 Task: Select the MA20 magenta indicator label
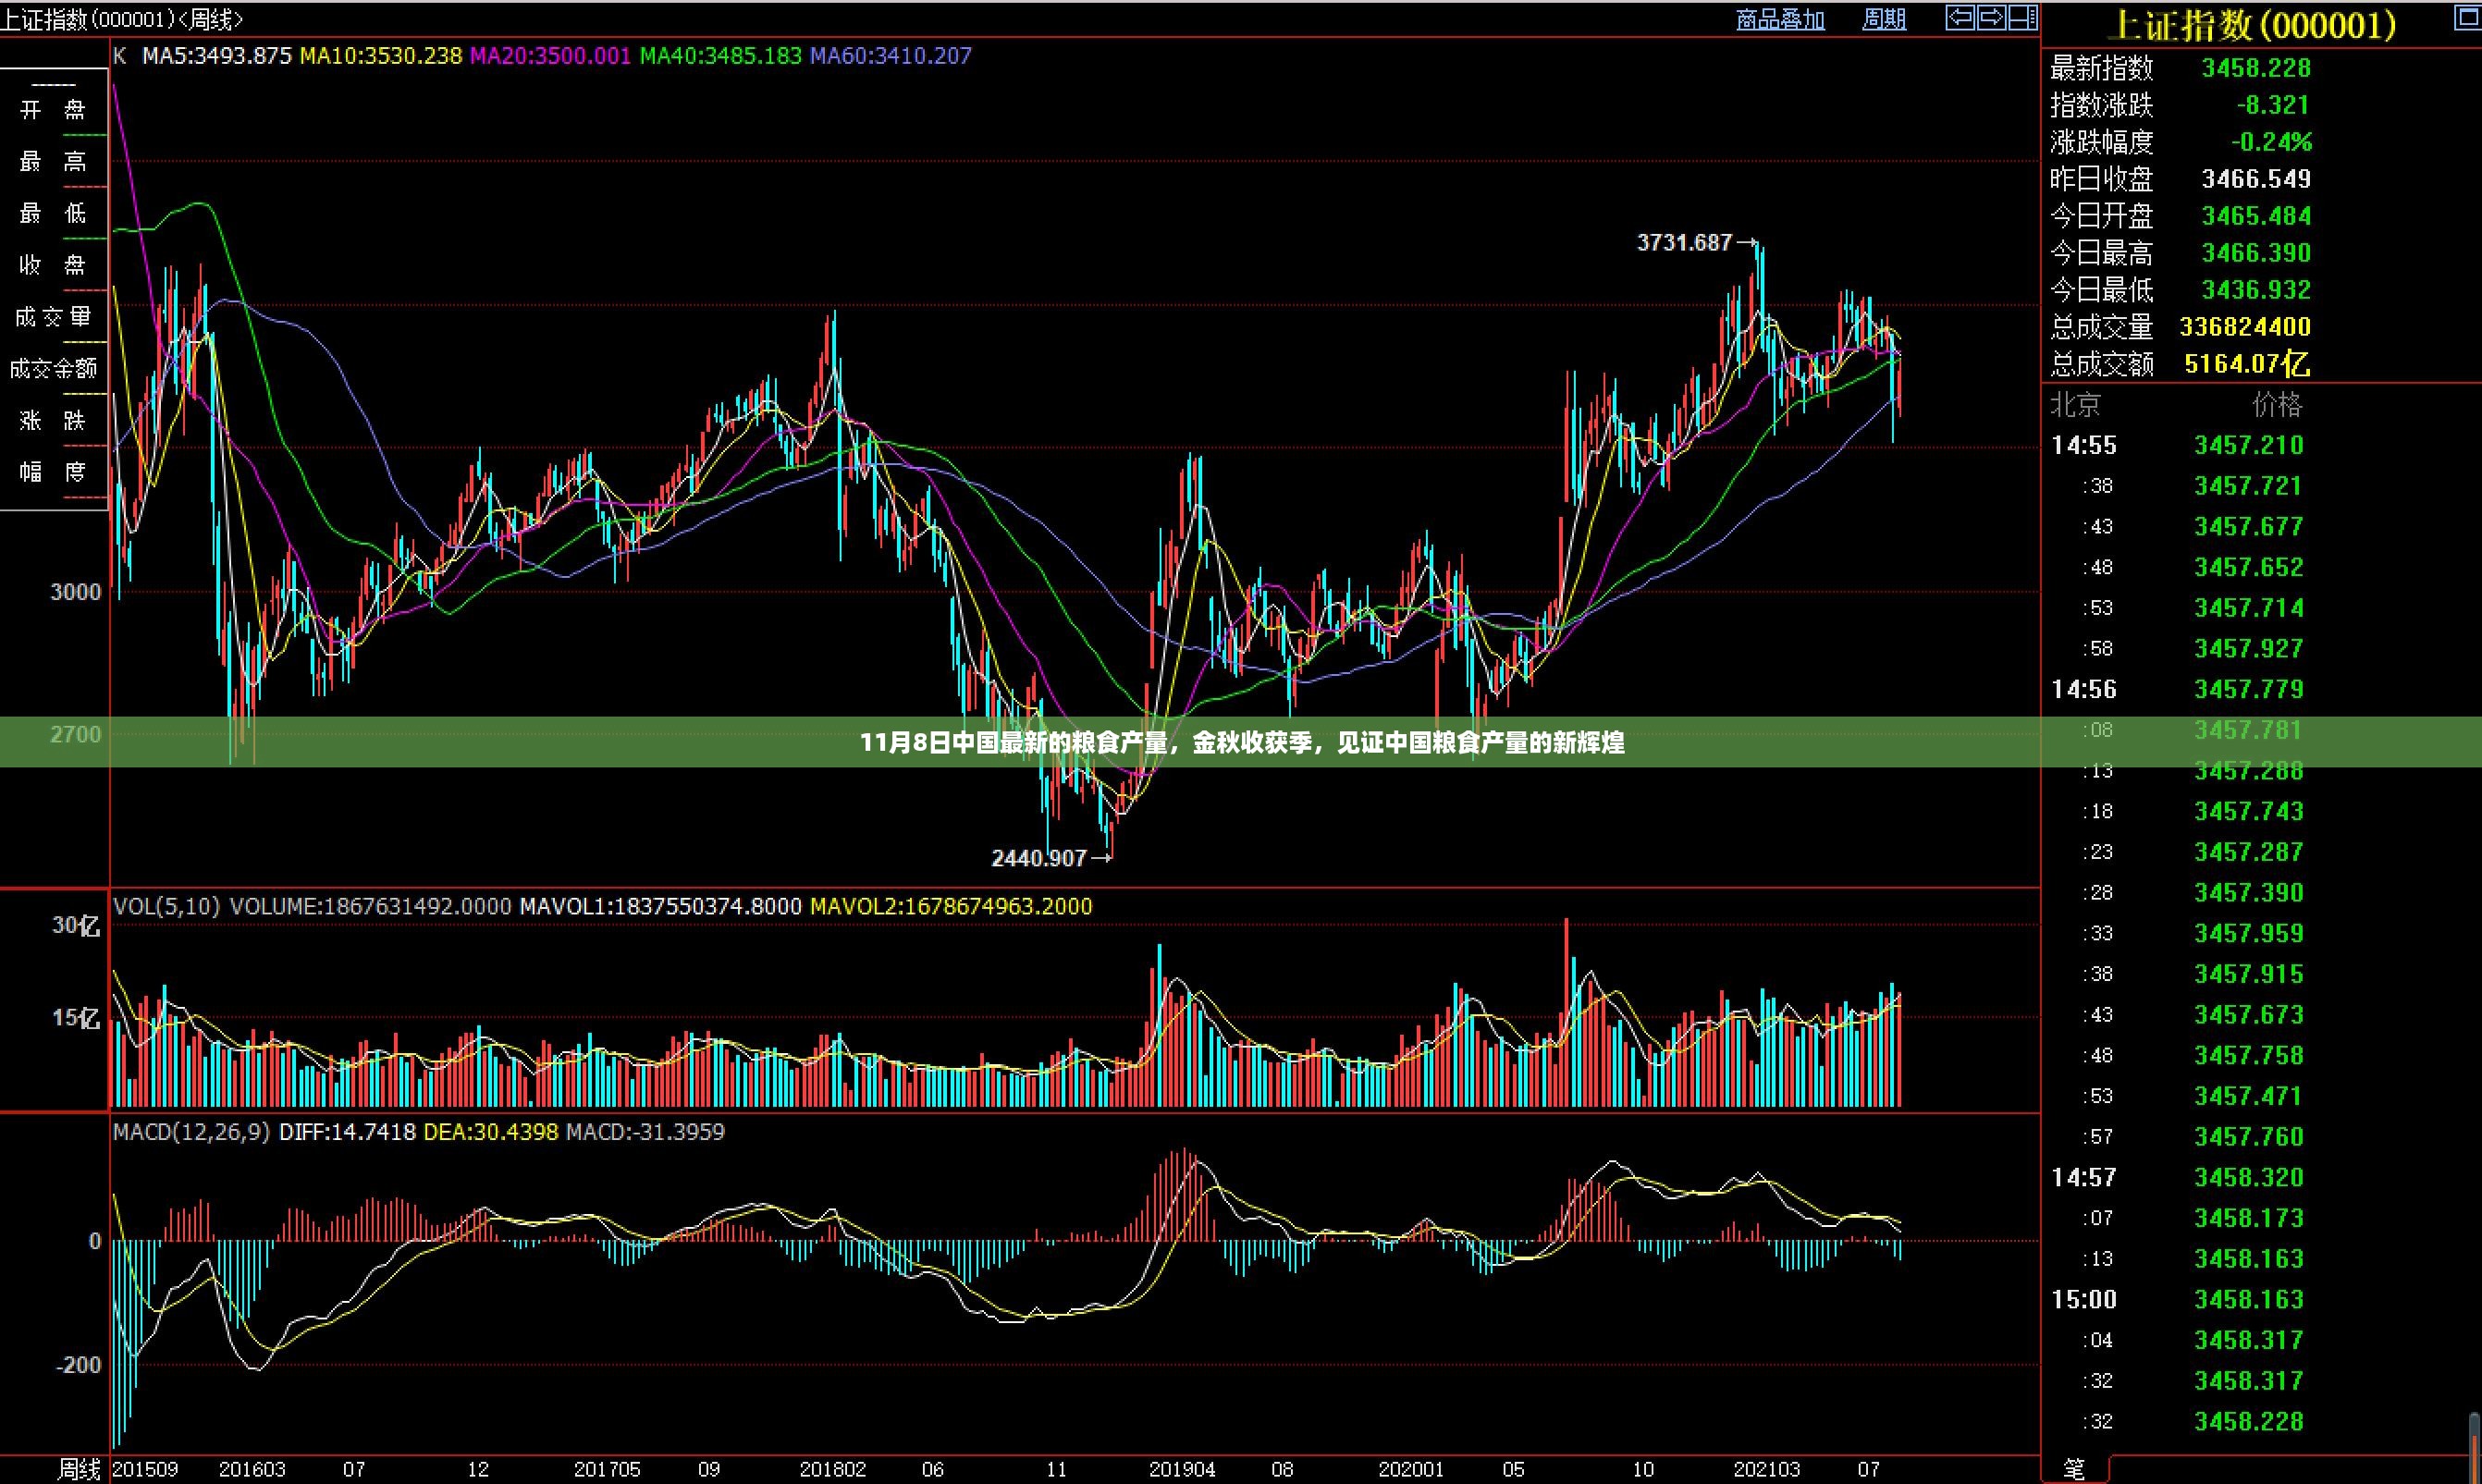click(x=550, y=56)
